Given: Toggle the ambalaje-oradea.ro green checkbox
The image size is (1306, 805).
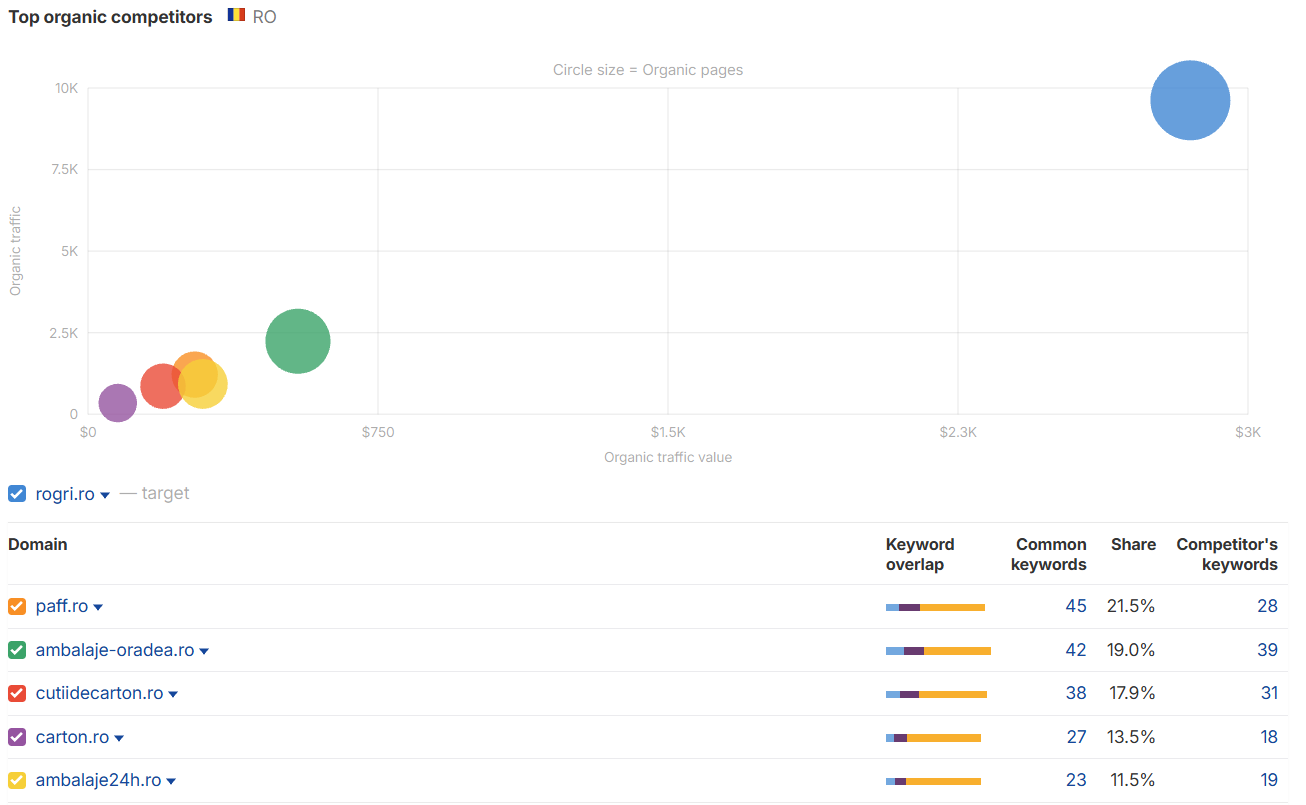Looking at the screenshot, I should (x=17, y=650).
